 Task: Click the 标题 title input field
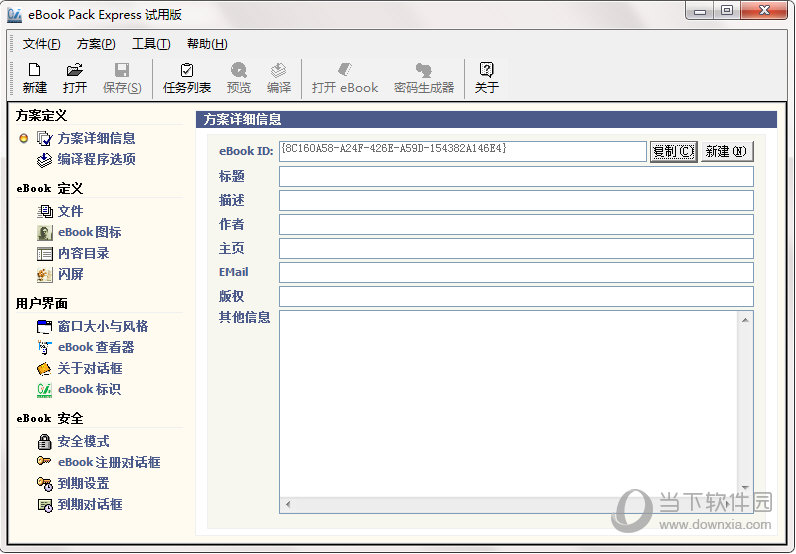516,177
